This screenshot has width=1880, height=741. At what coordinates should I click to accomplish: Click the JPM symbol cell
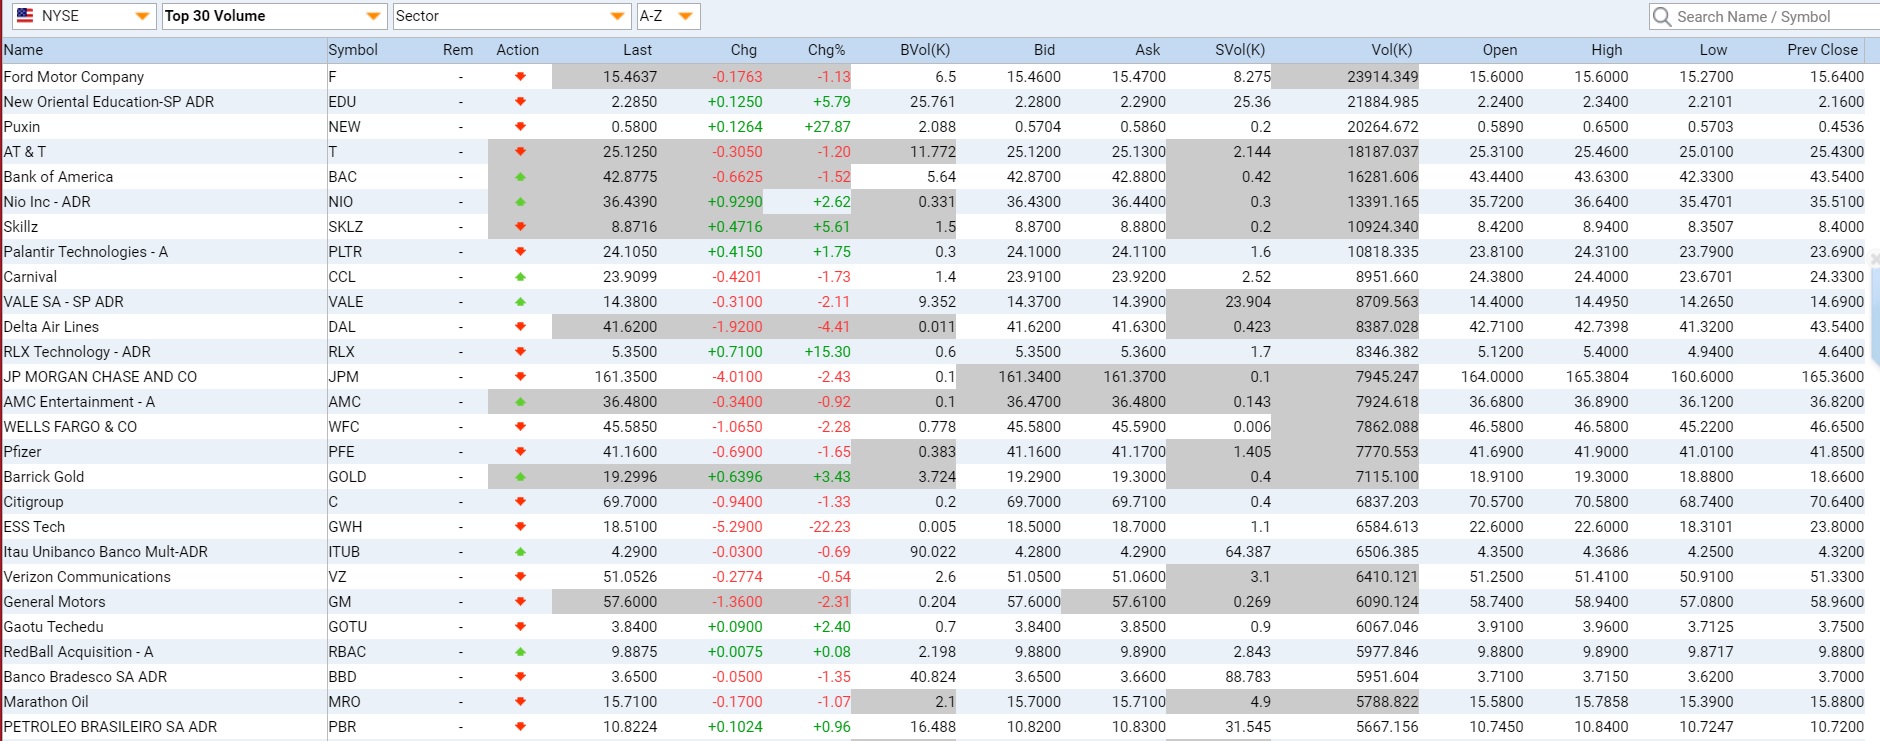click(x=343, y=377)
